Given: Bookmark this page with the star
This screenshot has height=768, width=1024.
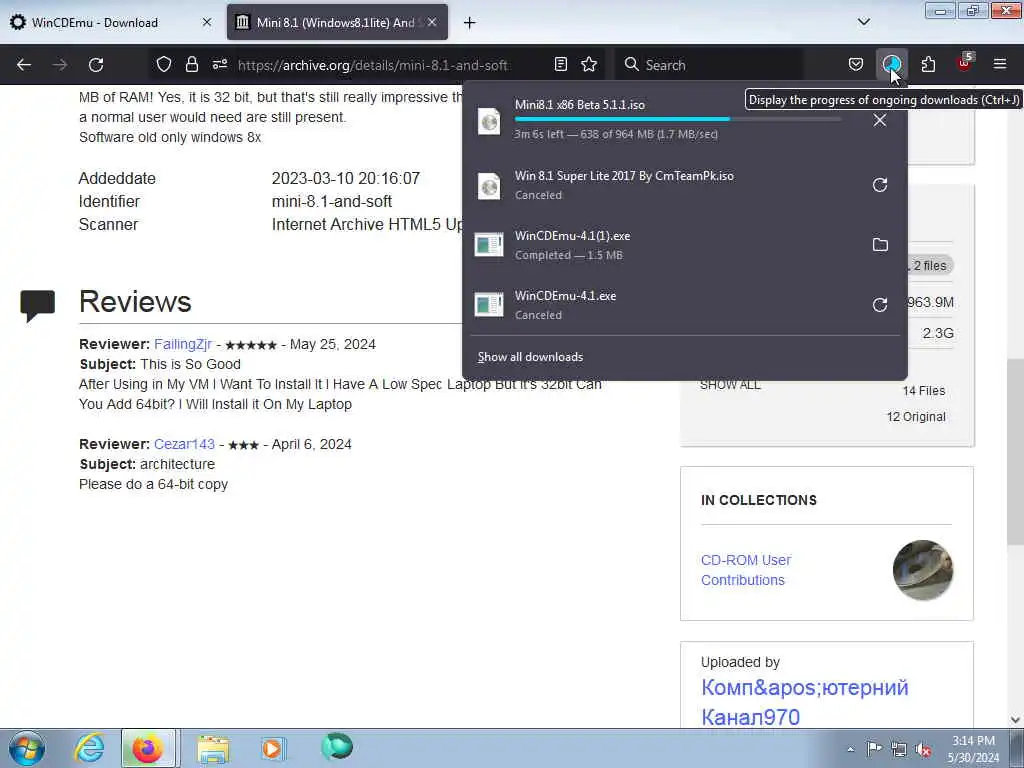Looking at the screenshot, I should pyautogui.click(x=589, y=64).
